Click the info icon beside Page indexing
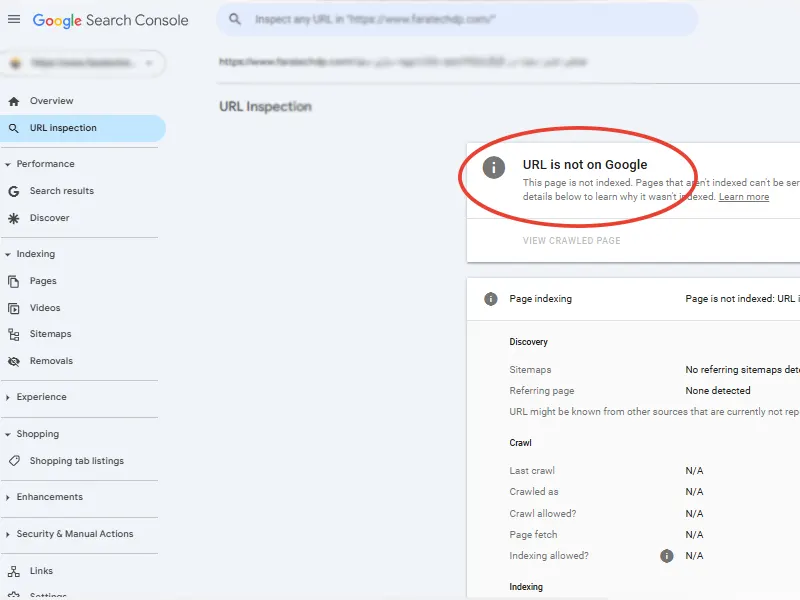 coord(490,299)
